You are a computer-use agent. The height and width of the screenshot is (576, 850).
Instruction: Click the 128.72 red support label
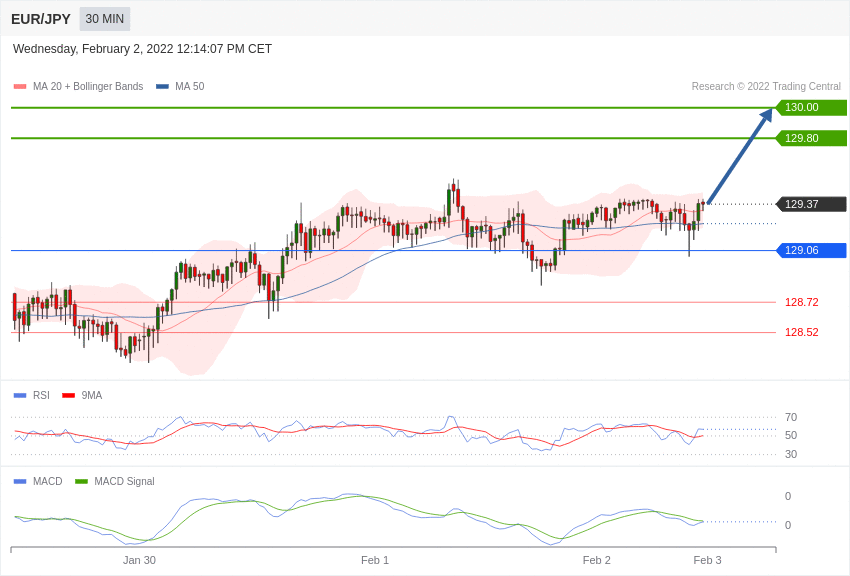[802, 302]
